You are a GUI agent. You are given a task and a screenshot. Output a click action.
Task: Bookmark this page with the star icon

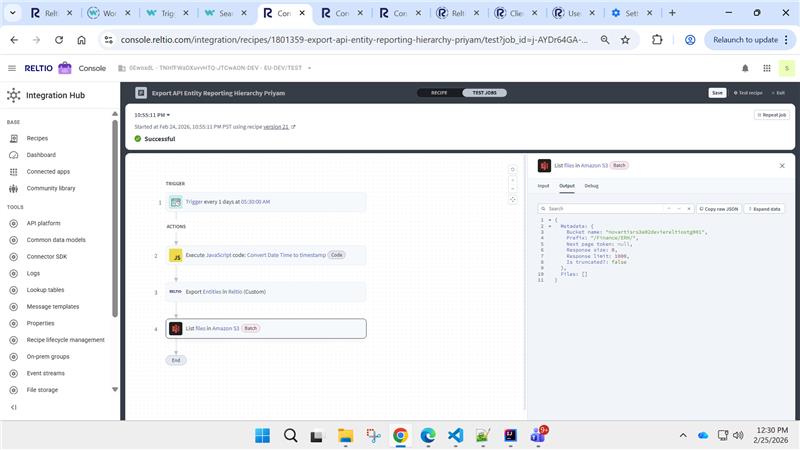(x=625, y=40)
